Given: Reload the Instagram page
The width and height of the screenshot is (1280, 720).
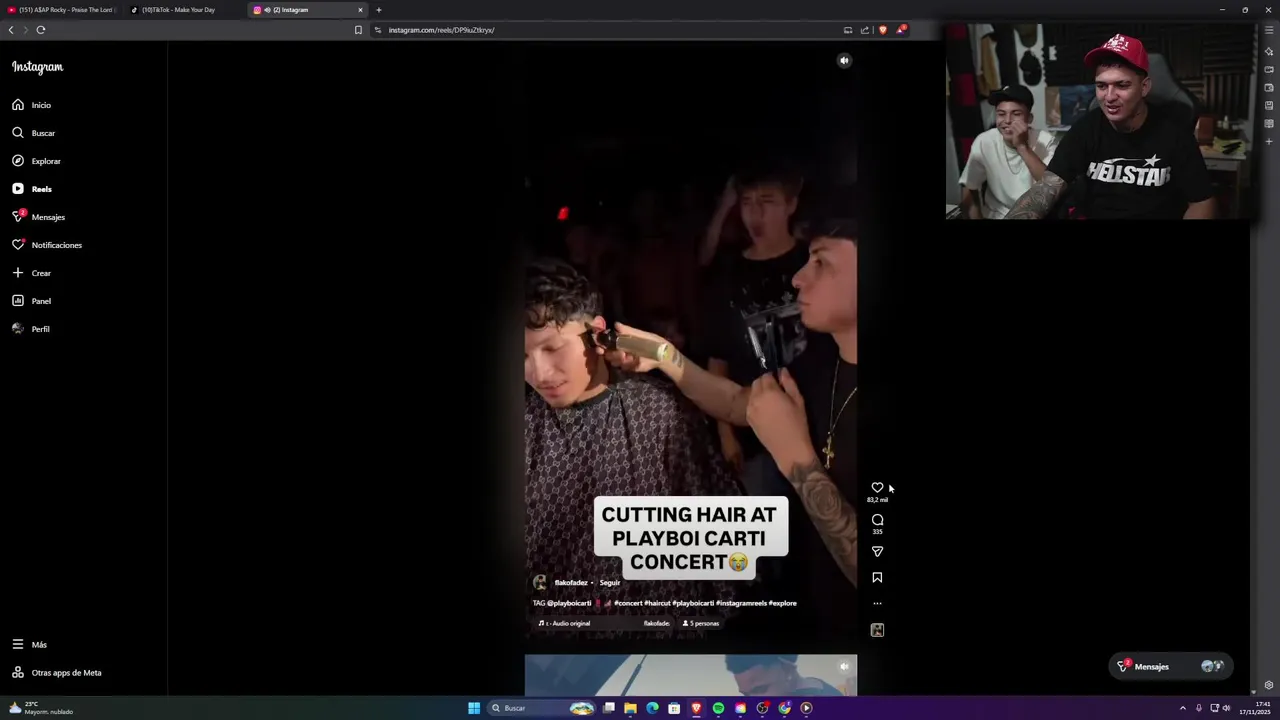Looking at the screenshot, I should coord(41,30).
